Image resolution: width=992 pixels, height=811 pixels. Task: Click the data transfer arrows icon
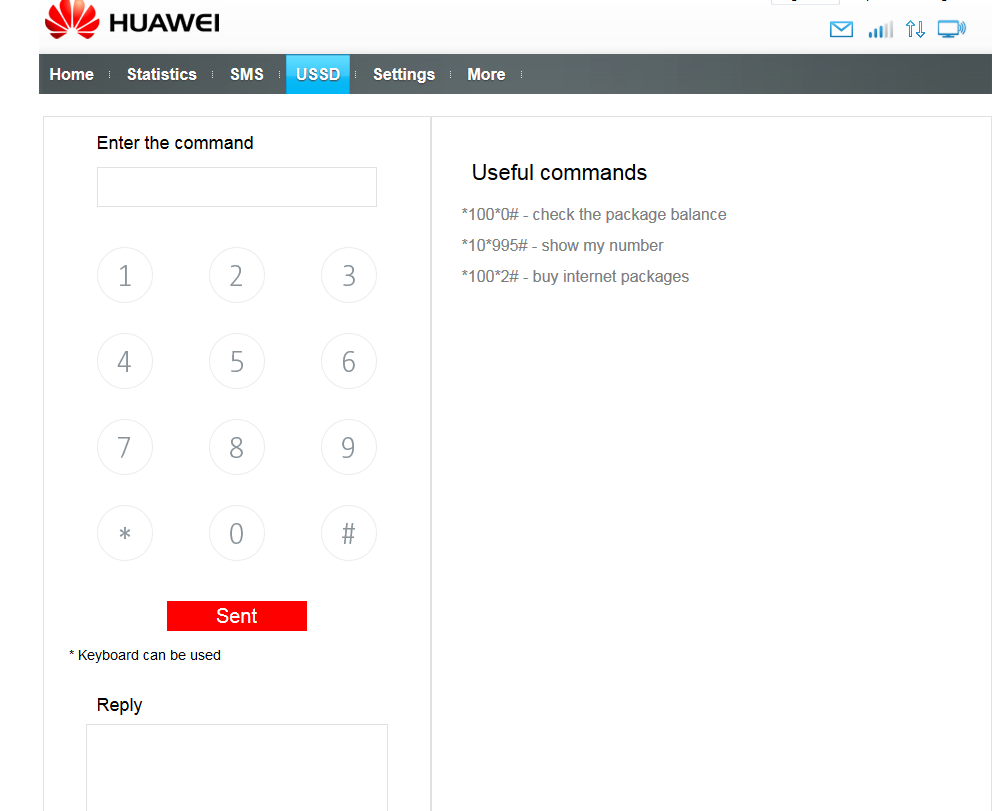tap(915, 29)
